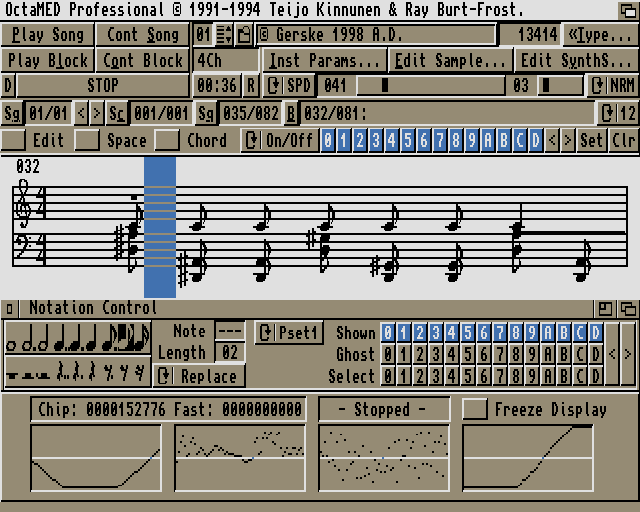Open the instrument list icon beside 01

pyautogui.click(x=224, y=34)
